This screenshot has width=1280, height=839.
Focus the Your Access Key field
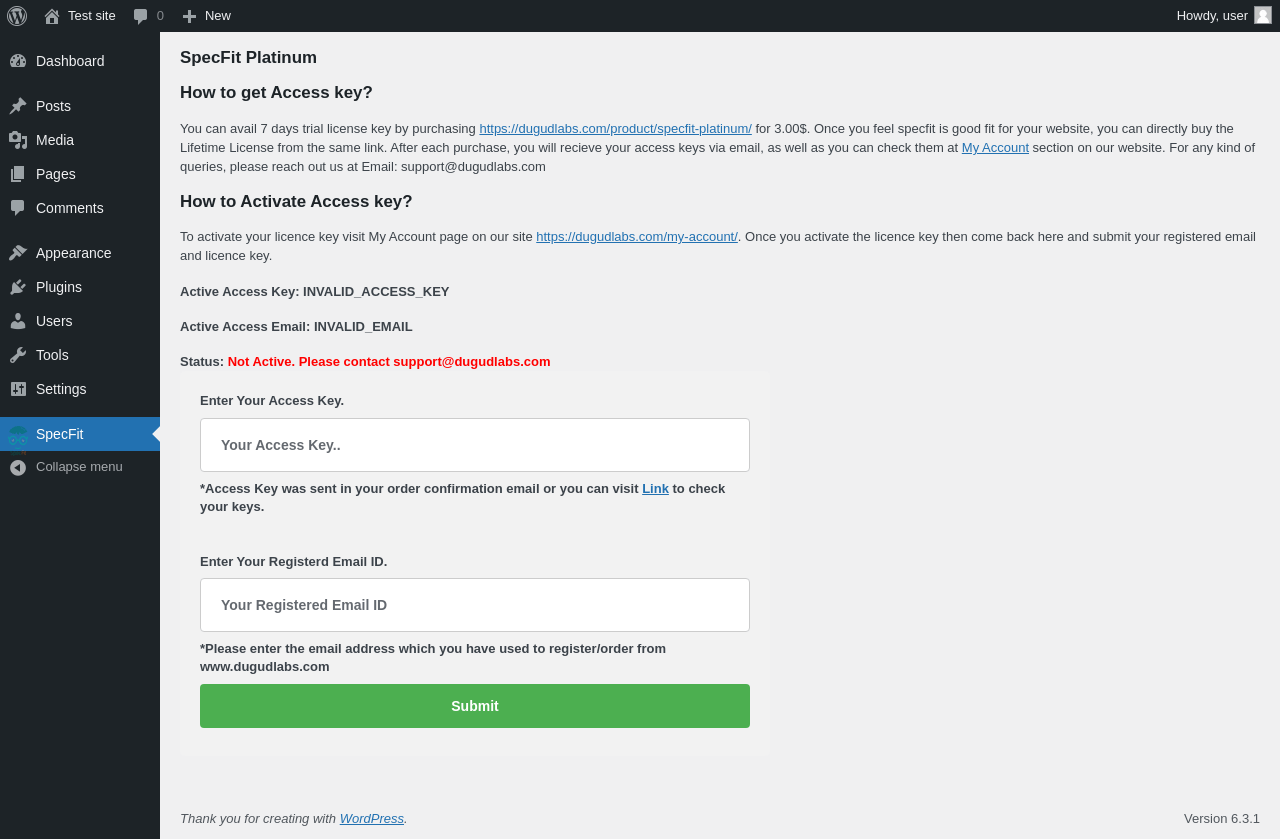pyautogui.click(x=475, y=445)
